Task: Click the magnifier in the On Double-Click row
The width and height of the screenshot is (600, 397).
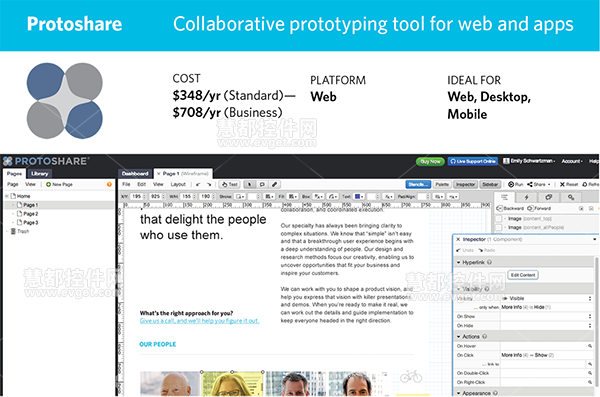Action: point(590,373)
